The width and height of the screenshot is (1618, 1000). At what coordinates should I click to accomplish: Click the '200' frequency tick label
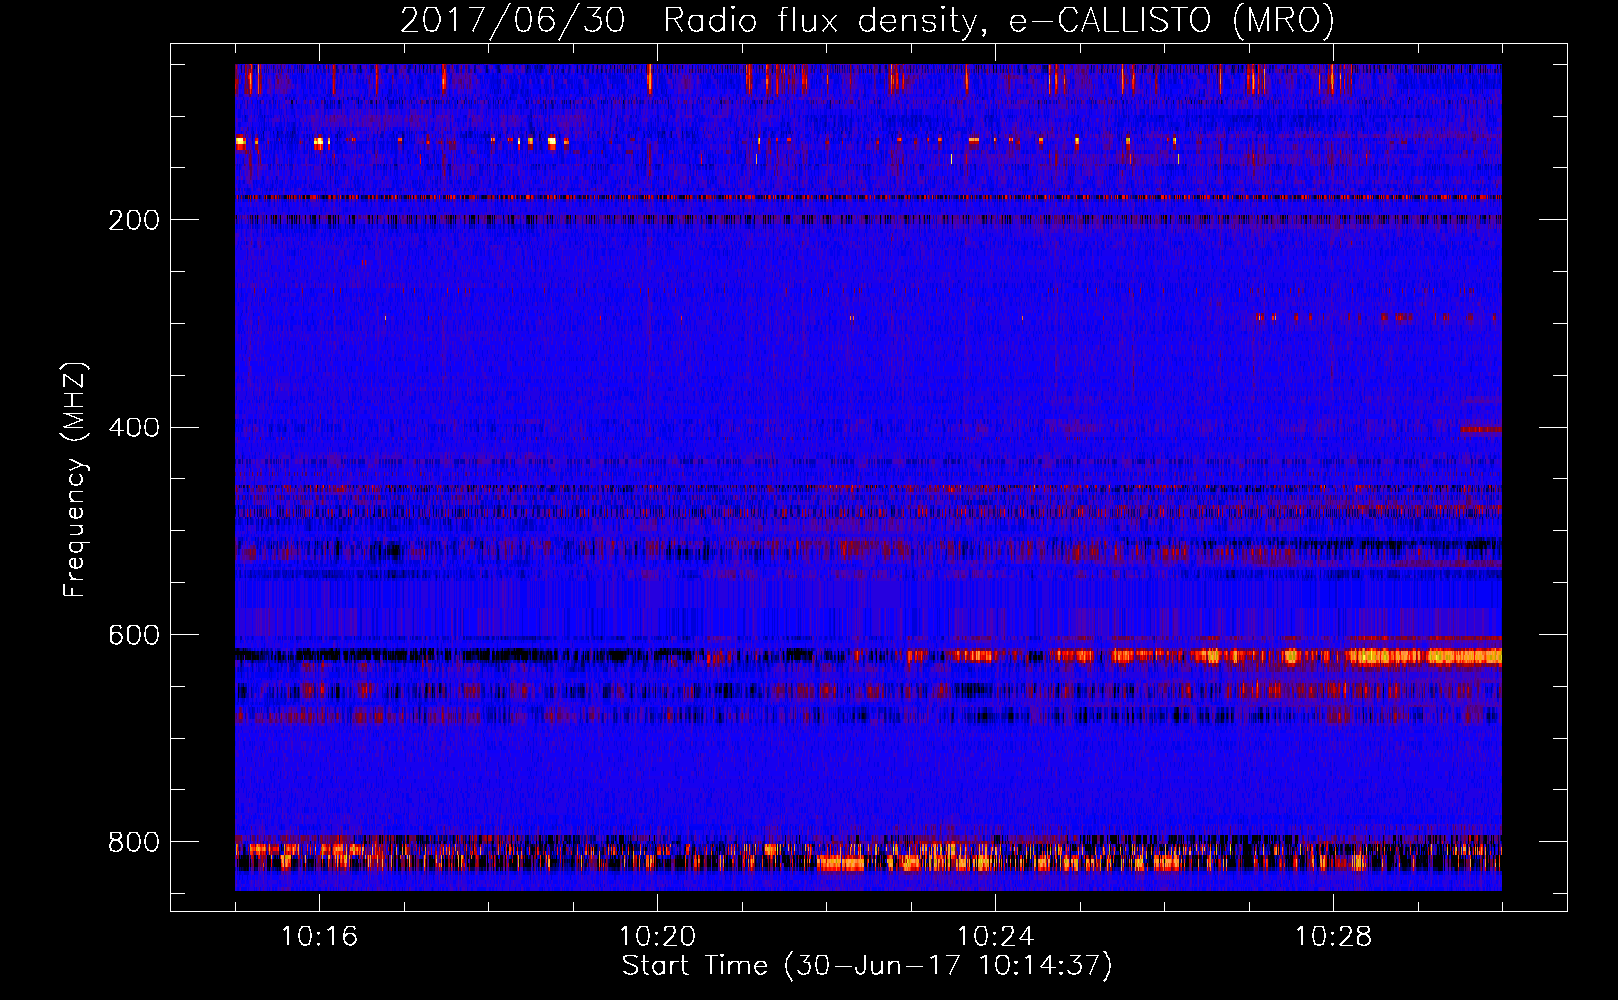tap(133, 220)
